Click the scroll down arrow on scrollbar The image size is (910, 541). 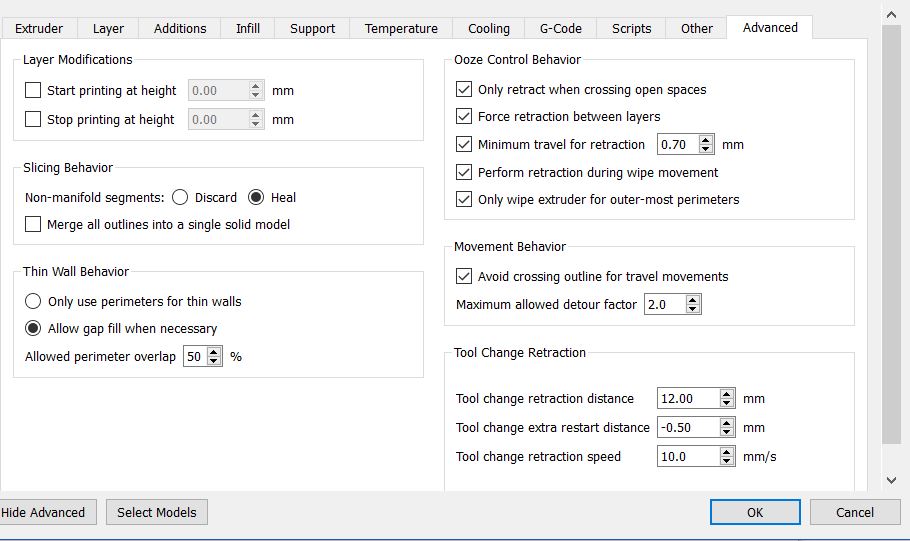pyautogui.click(x=892, y=480)
